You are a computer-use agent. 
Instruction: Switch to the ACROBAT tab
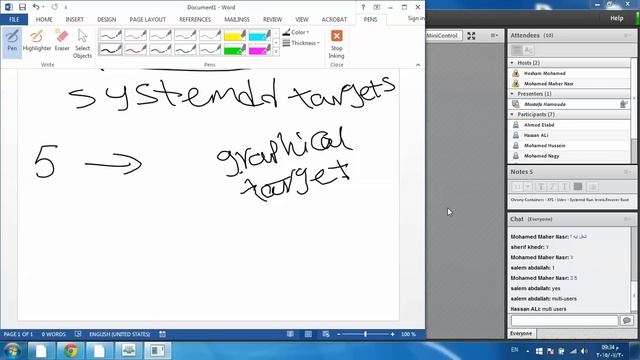point(334,19)
